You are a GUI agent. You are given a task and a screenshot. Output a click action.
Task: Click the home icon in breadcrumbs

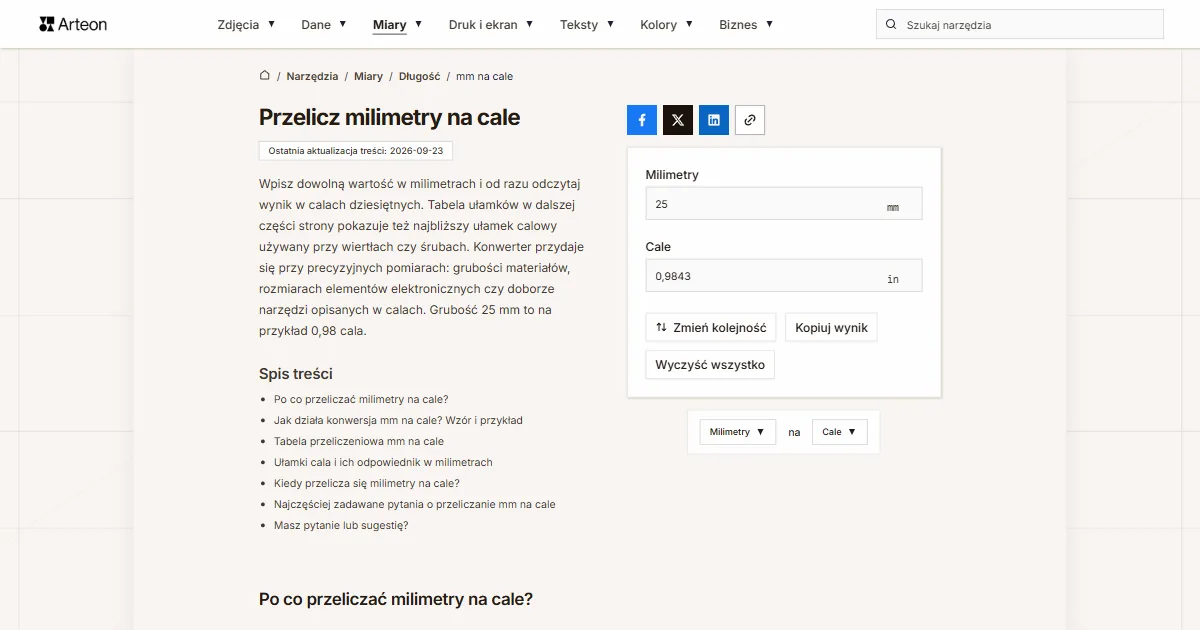tap(265, 75)
